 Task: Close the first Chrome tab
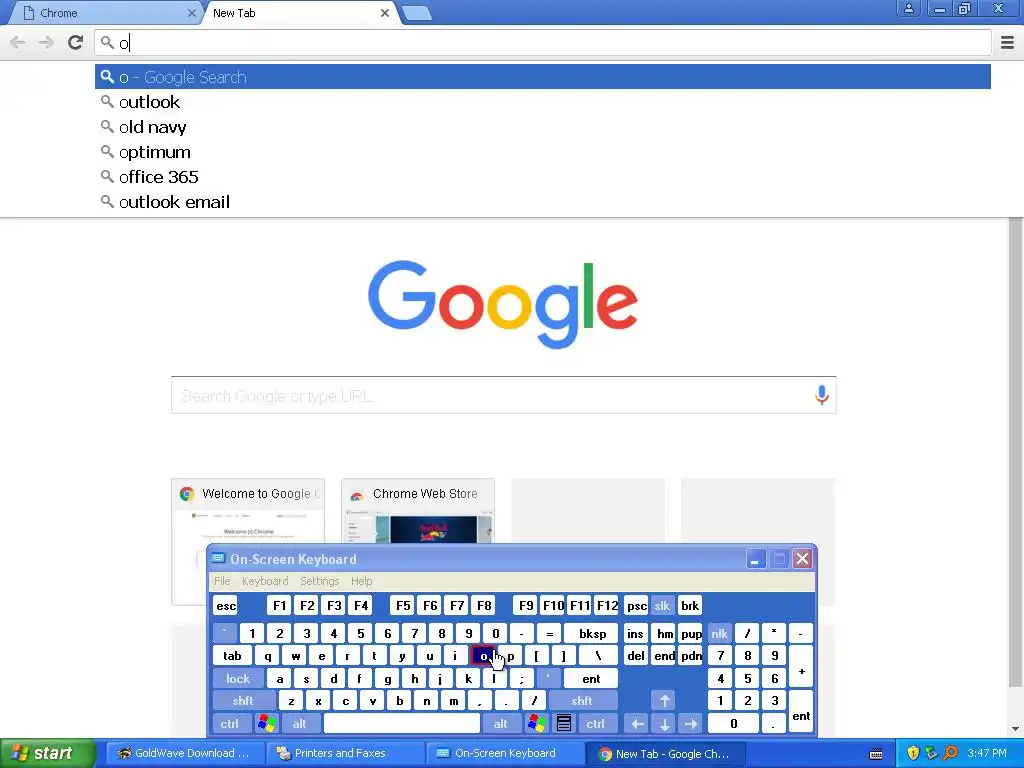(191, 13)
